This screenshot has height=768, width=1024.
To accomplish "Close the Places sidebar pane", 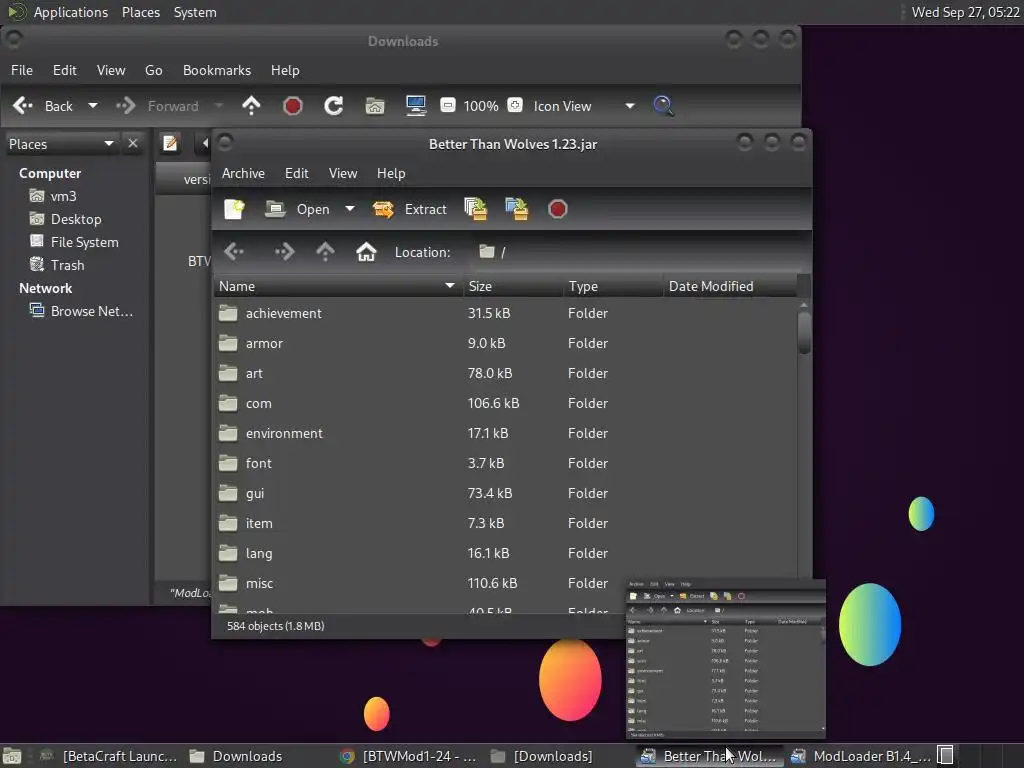I will 133,144.
